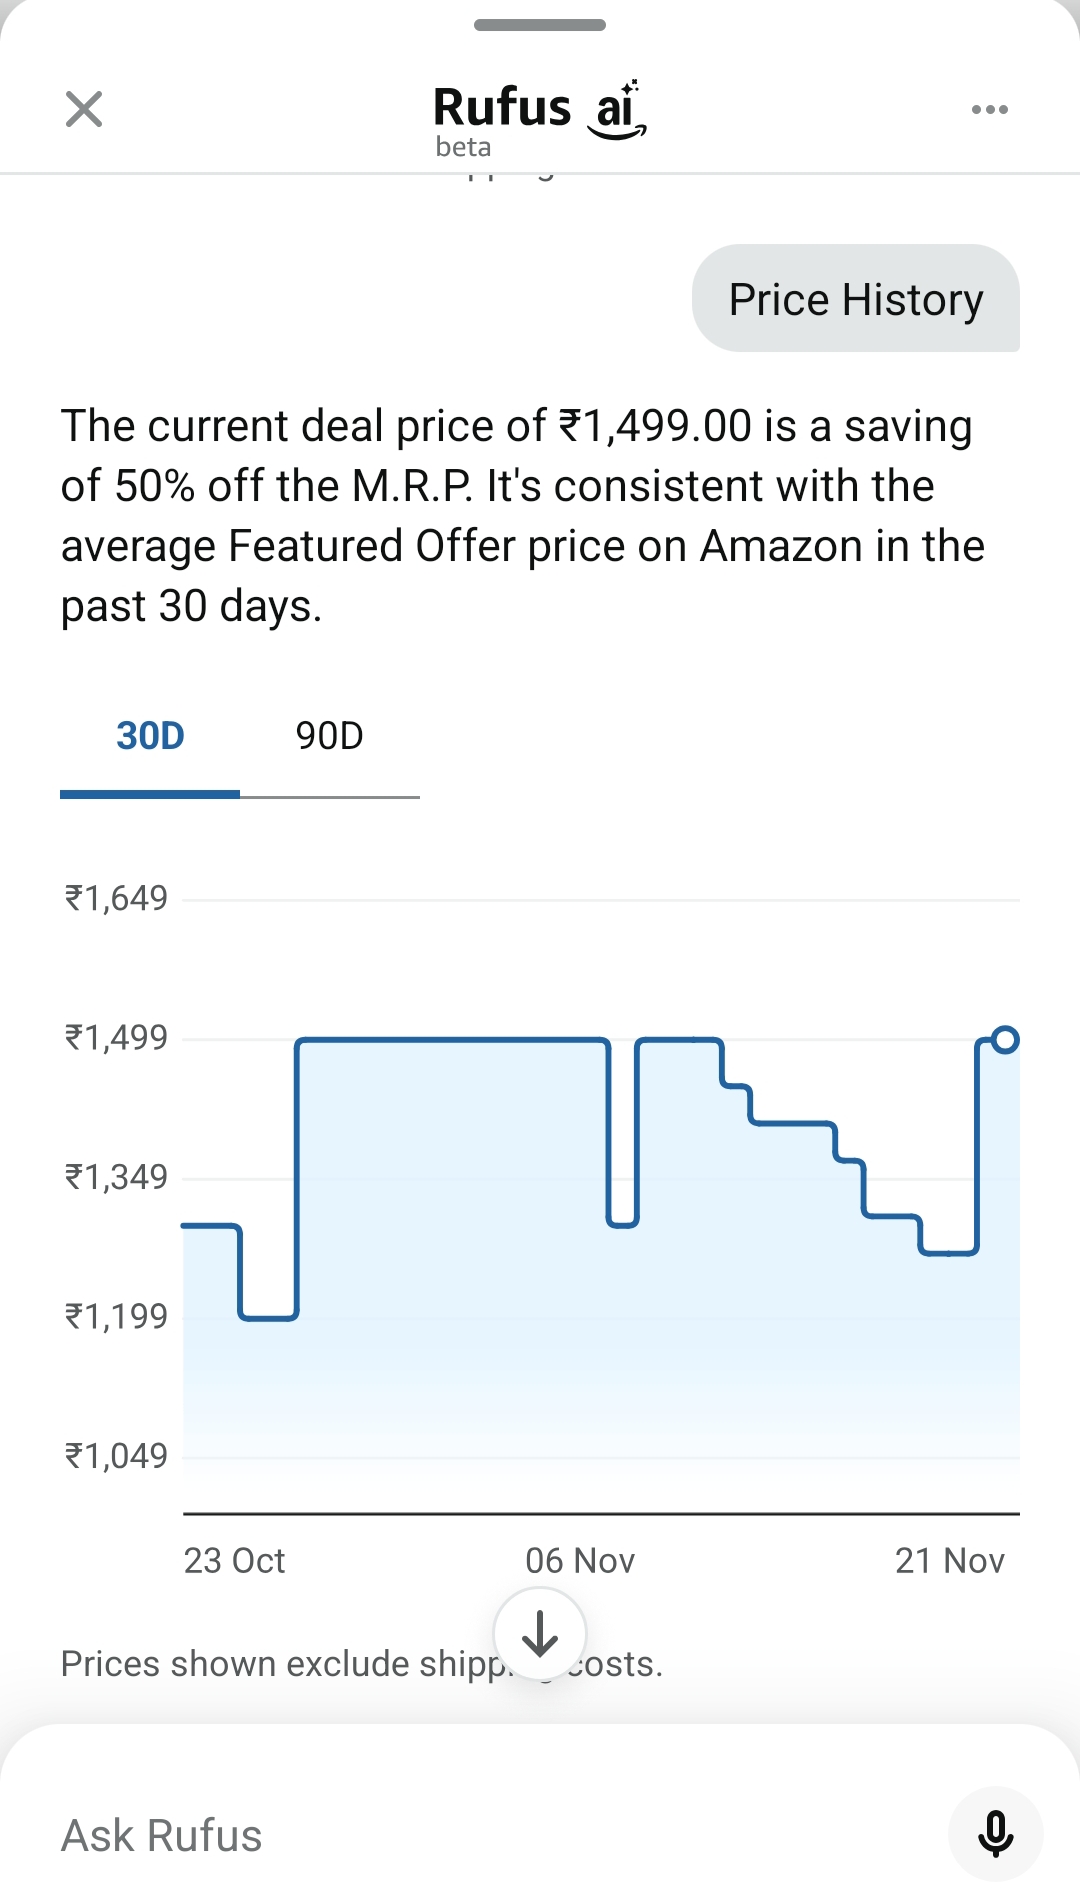Tap the ₹1,199 axis label
Image resolution: width=1080 pixels, height=1904 pixels.
(x=116, y=1317)
